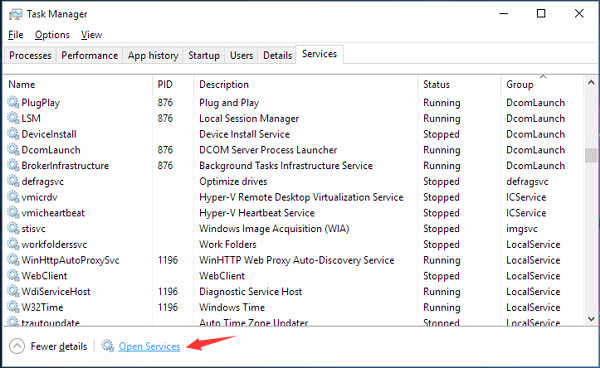Viewport: 600px width, 368px height.
Task: Click 'DCOM Server Process Launcher' description
Action: click(268, 150)
